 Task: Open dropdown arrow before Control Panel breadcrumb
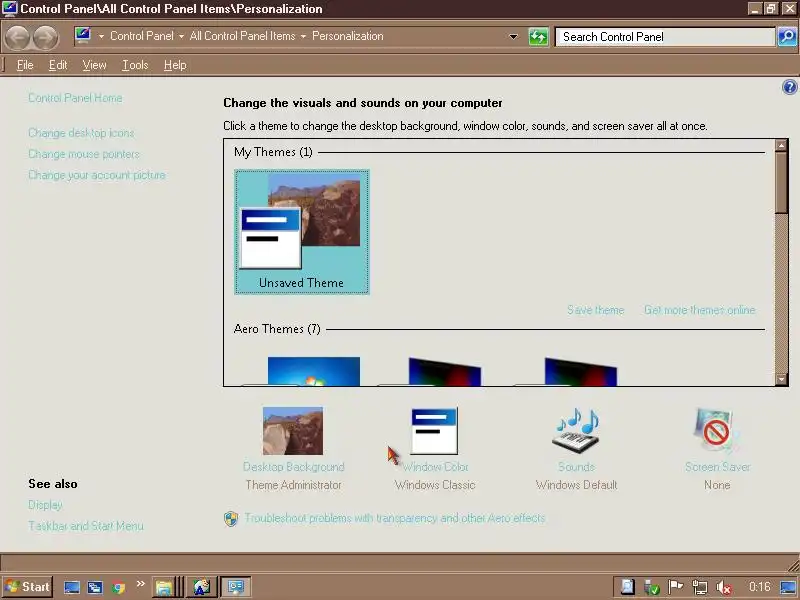101,36
